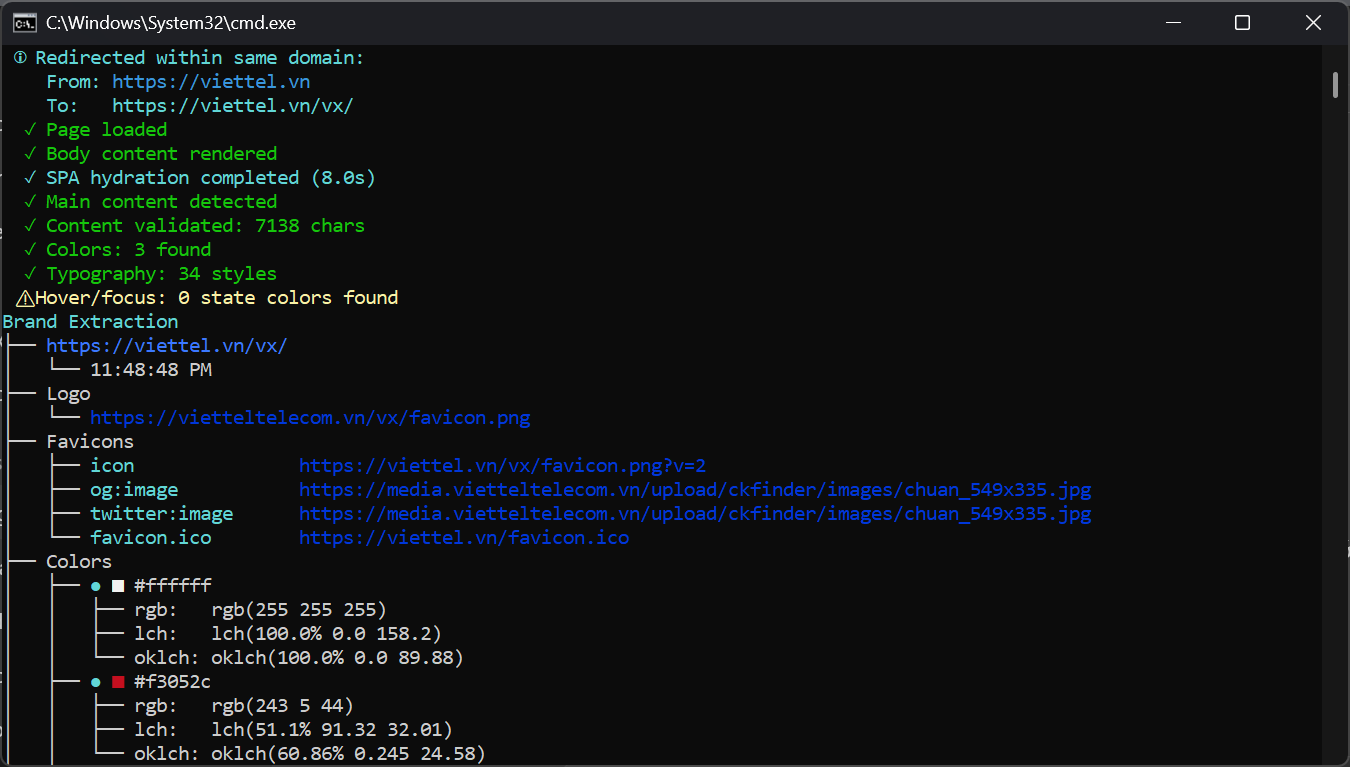
Task: Maximize the cmd.exe window
Action: [x=1242, y=23]
